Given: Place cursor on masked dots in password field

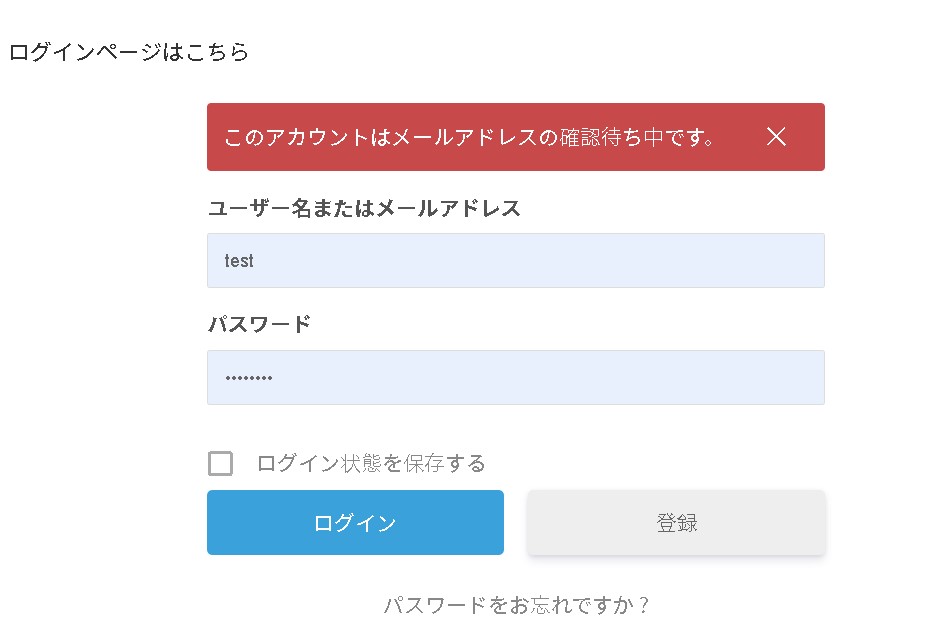Looking at the screenshot, I should coord(248,378).
